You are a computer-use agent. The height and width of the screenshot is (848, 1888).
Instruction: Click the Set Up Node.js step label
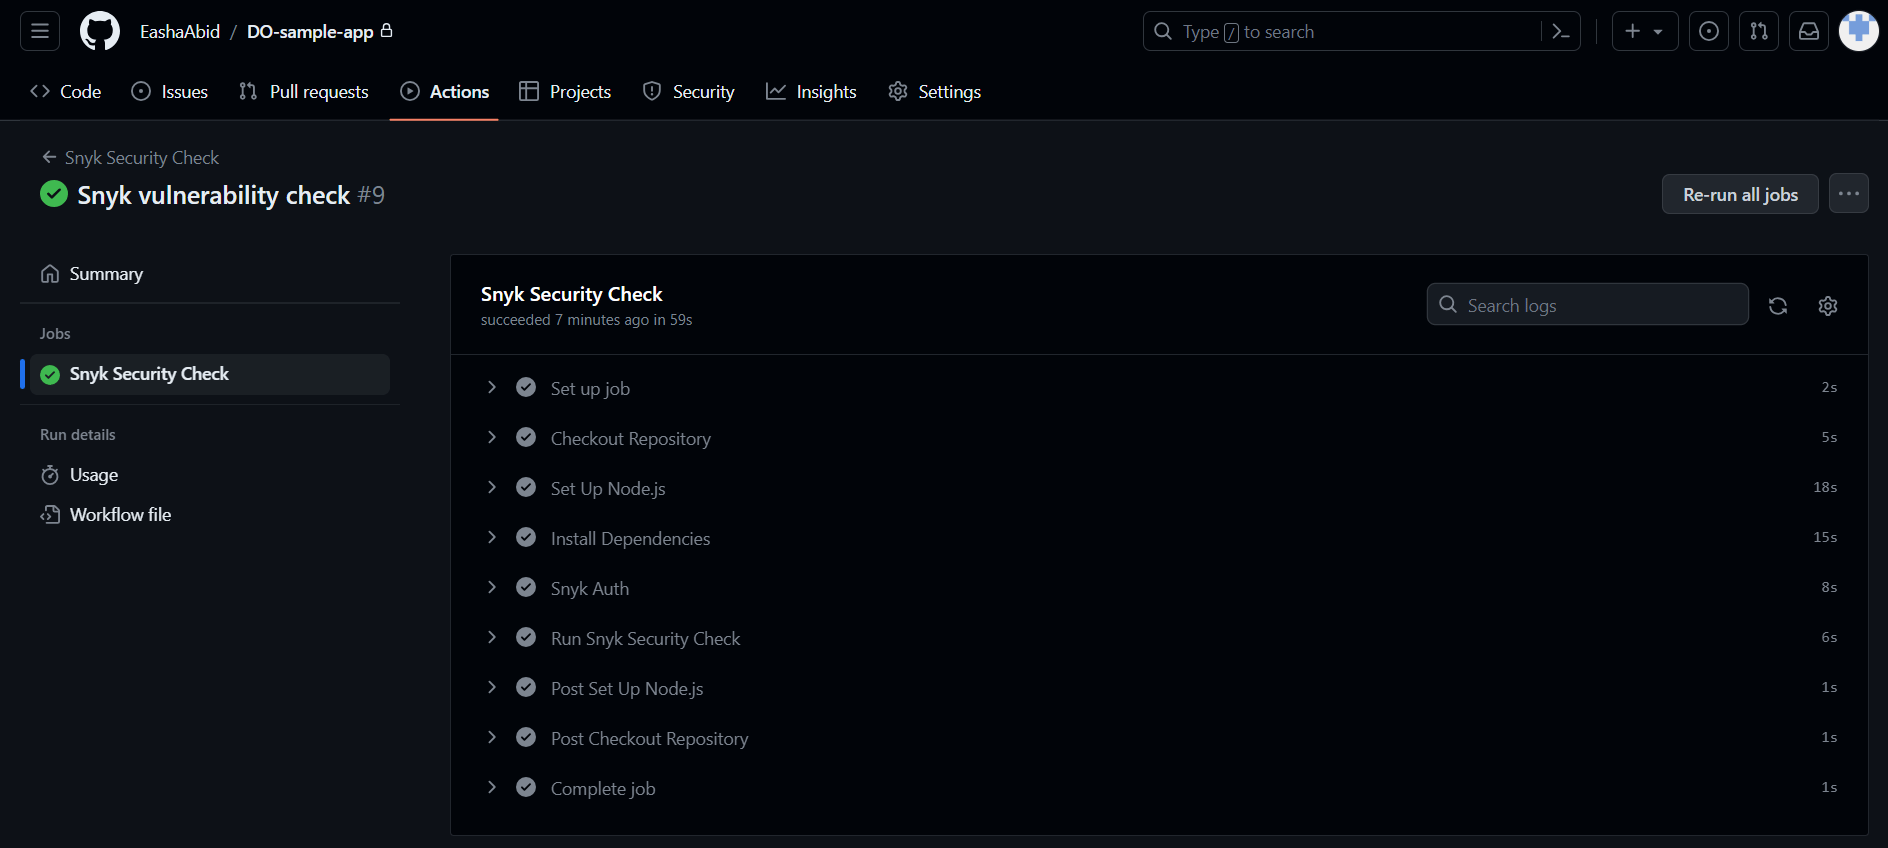point(608,488)
